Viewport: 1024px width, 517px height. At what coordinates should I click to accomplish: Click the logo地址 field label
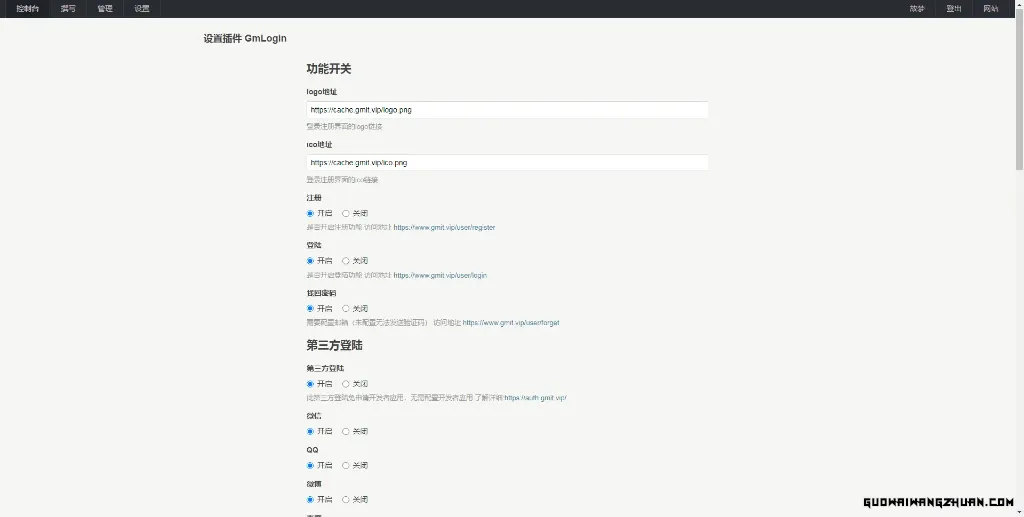[x=321, y=92]
